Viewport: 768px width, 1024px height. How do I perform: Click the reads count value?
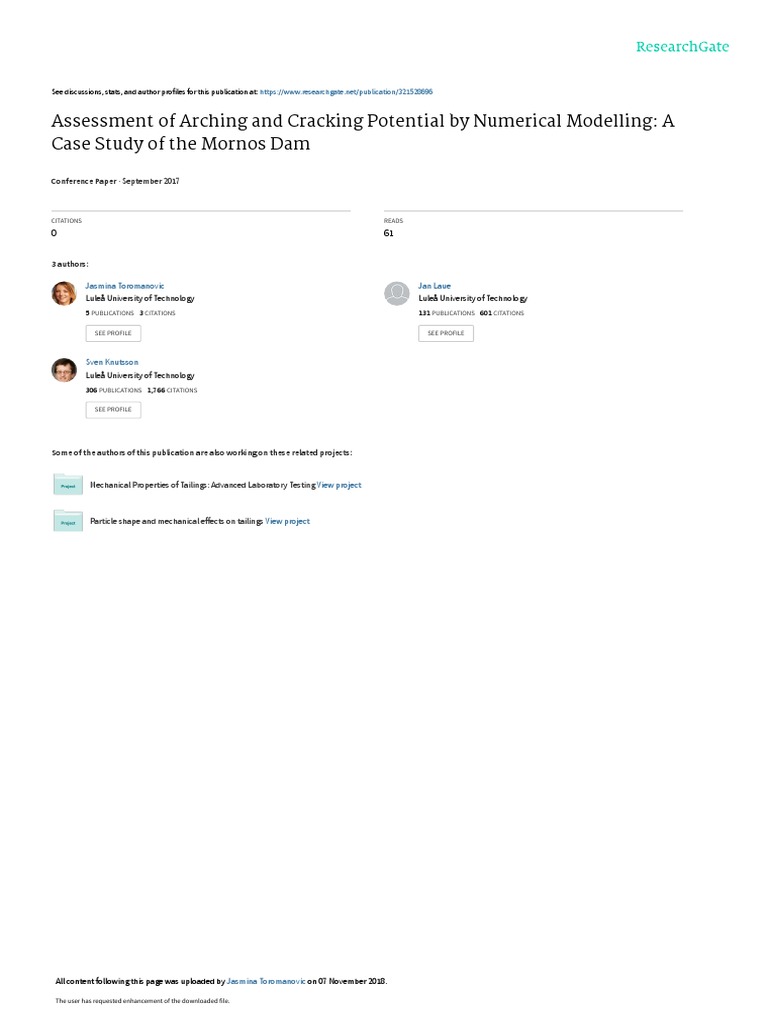coord(388,233)
